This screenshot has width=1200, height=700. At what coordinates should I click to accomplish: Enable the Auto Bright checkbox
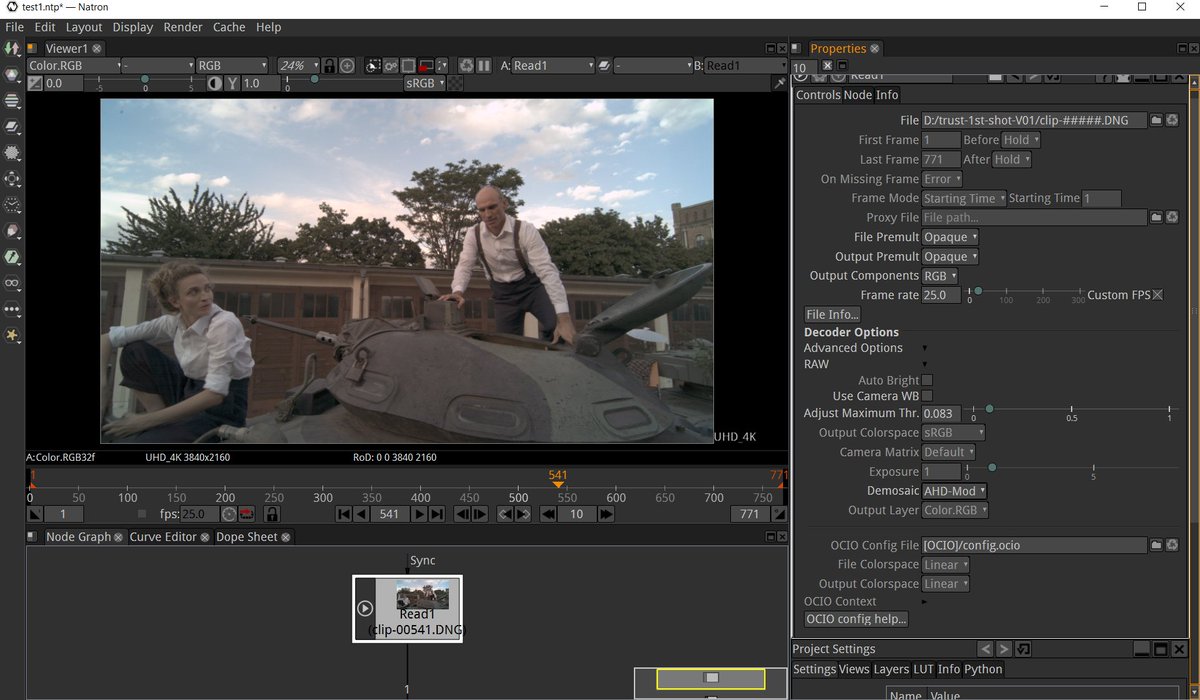tap(926, 380)
